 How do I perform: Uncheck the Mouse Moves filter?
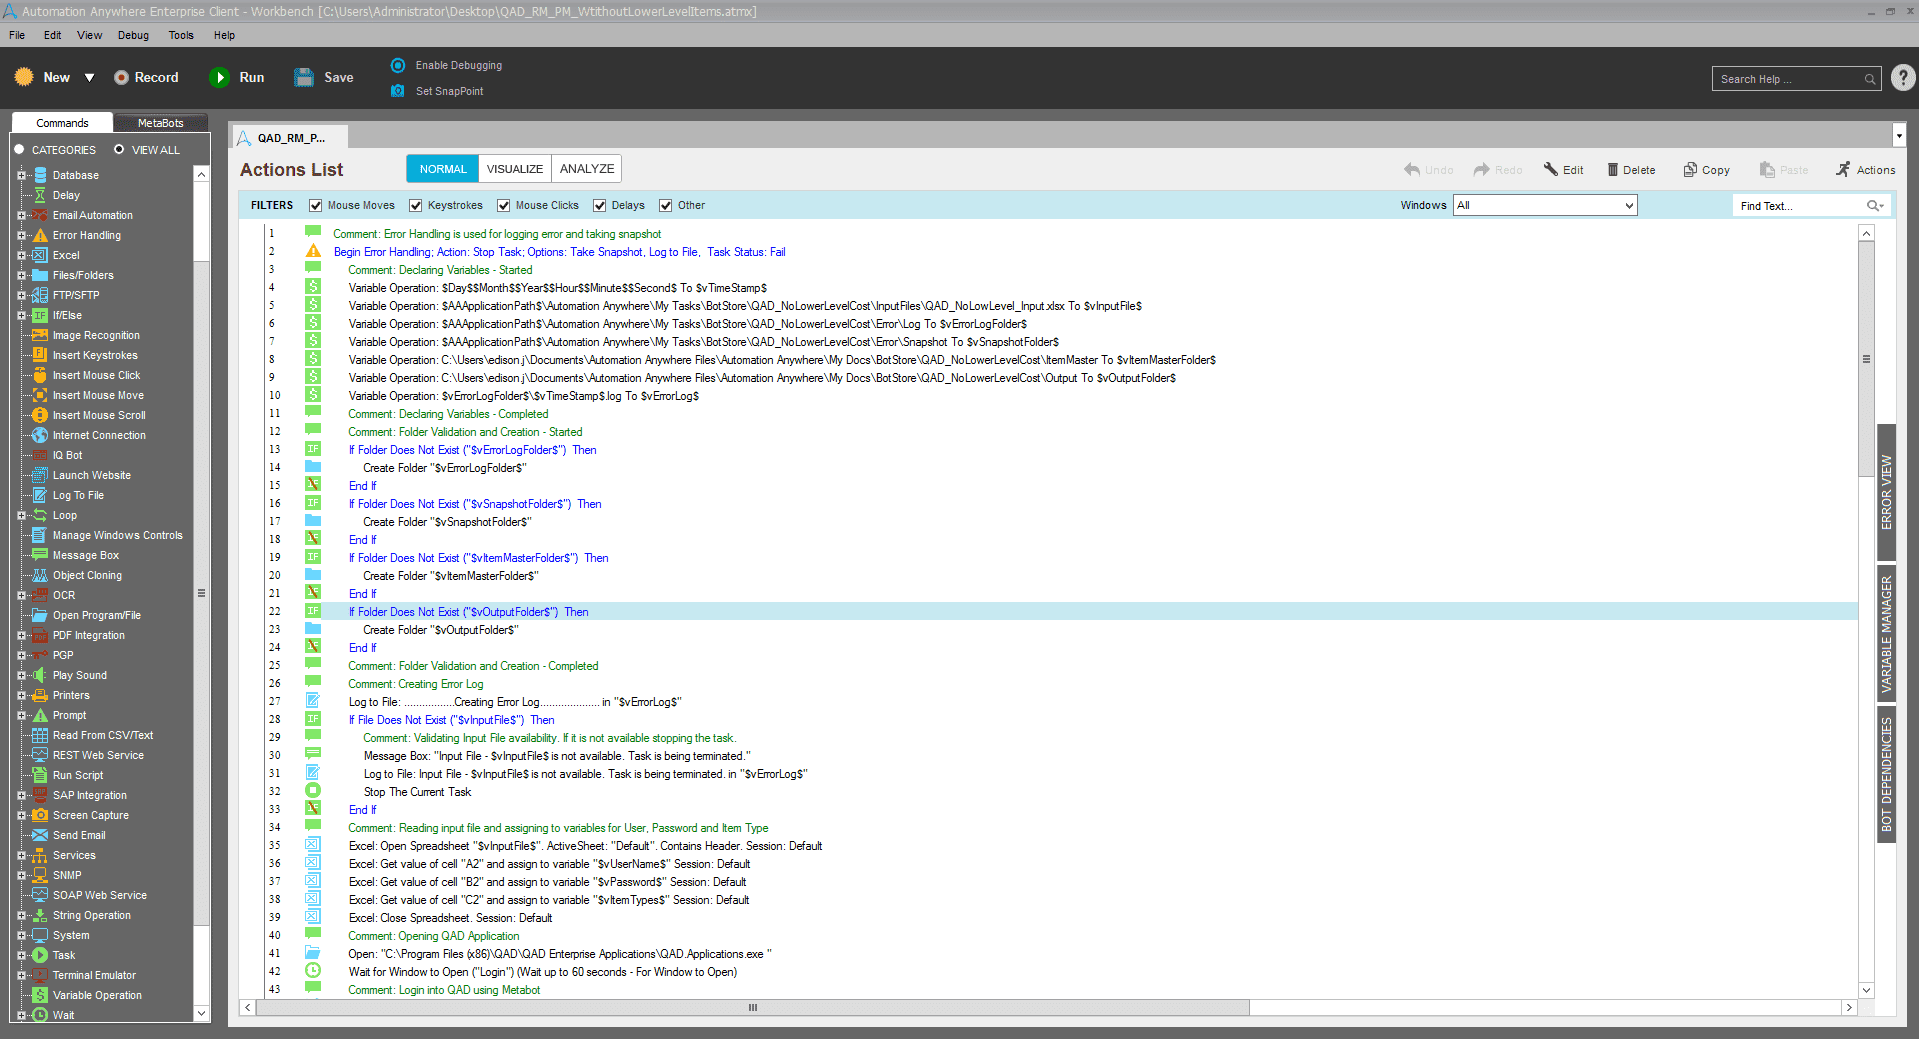tap(316, 206)
